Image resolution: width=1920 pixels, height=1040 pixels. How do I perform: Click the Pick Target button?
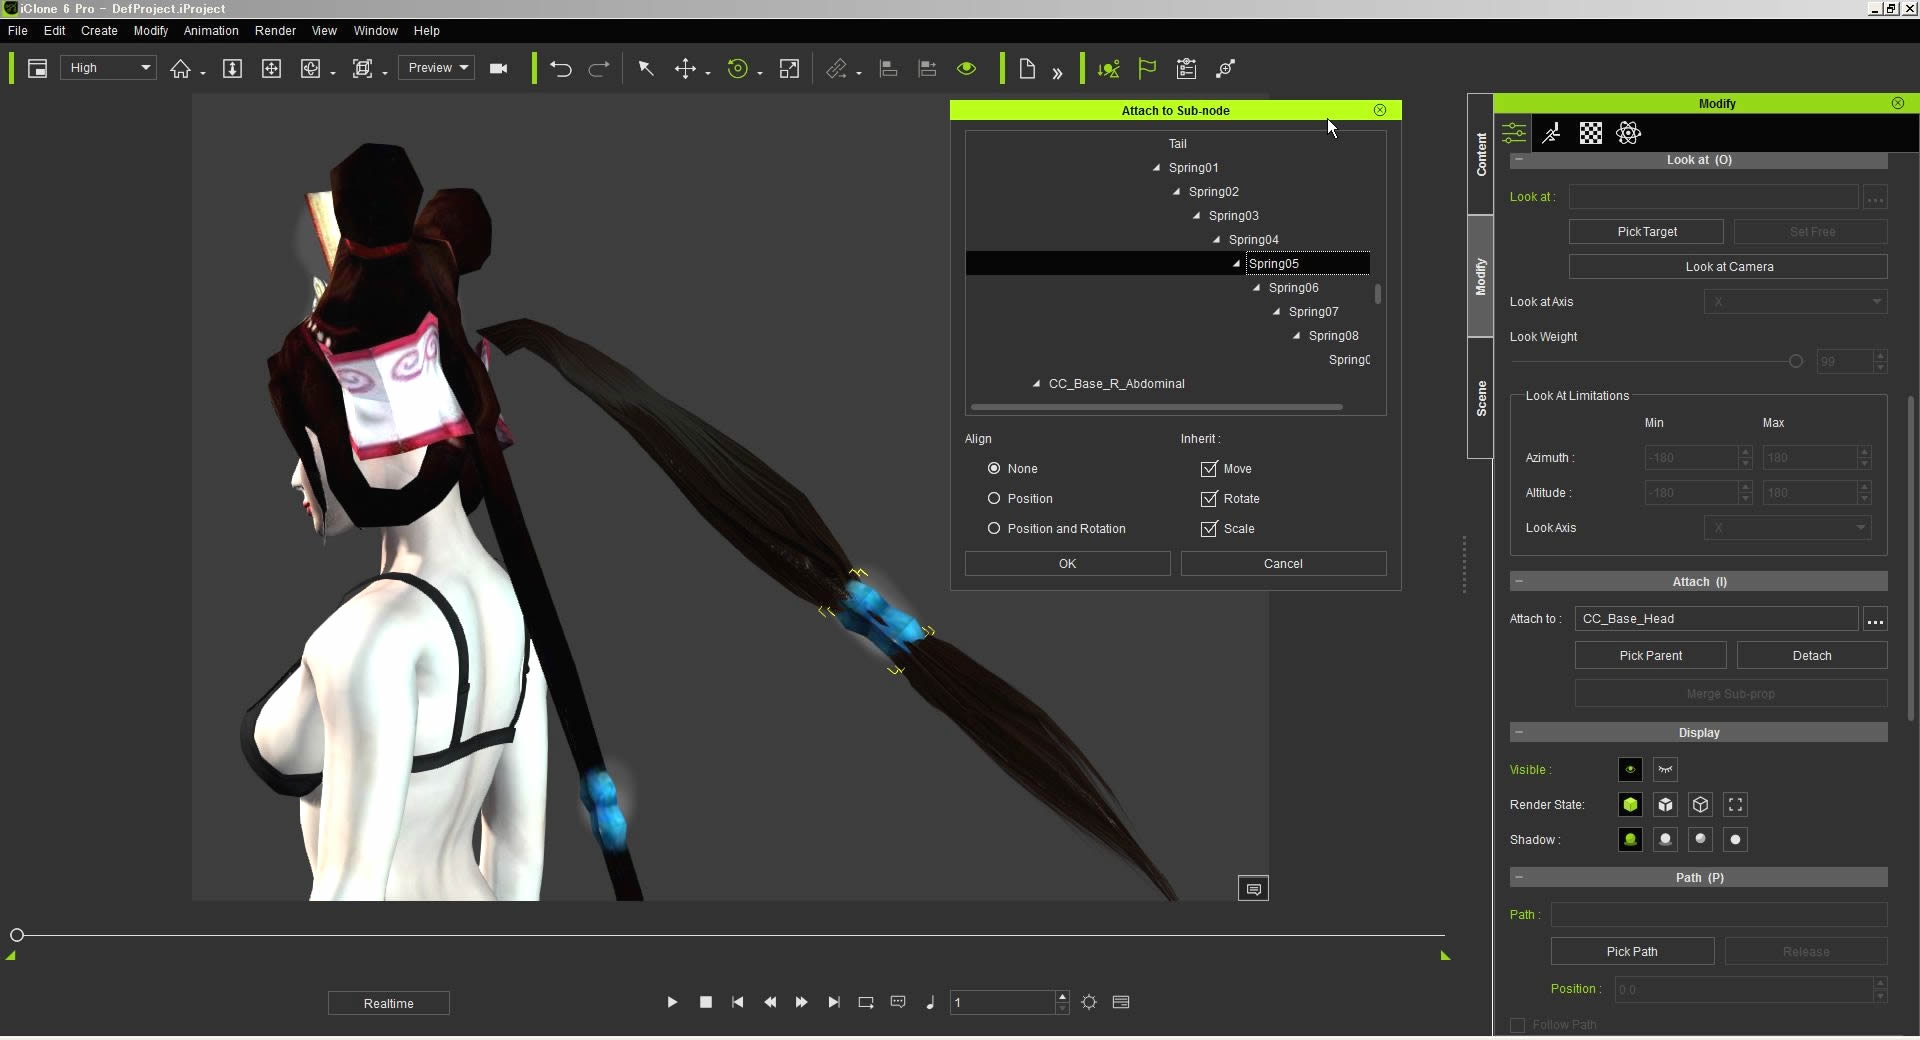1646,232
